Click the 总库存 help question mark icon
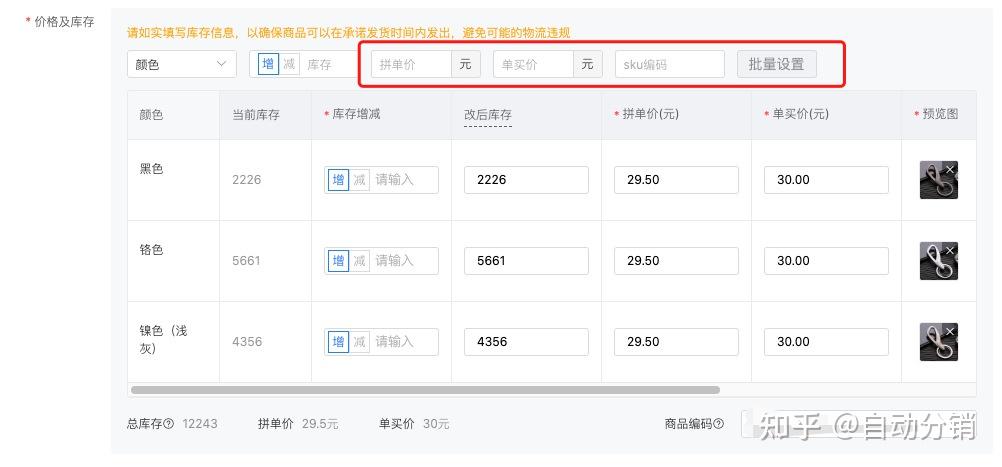Viewport: 1002px width, 467px height. pos(169,424)
